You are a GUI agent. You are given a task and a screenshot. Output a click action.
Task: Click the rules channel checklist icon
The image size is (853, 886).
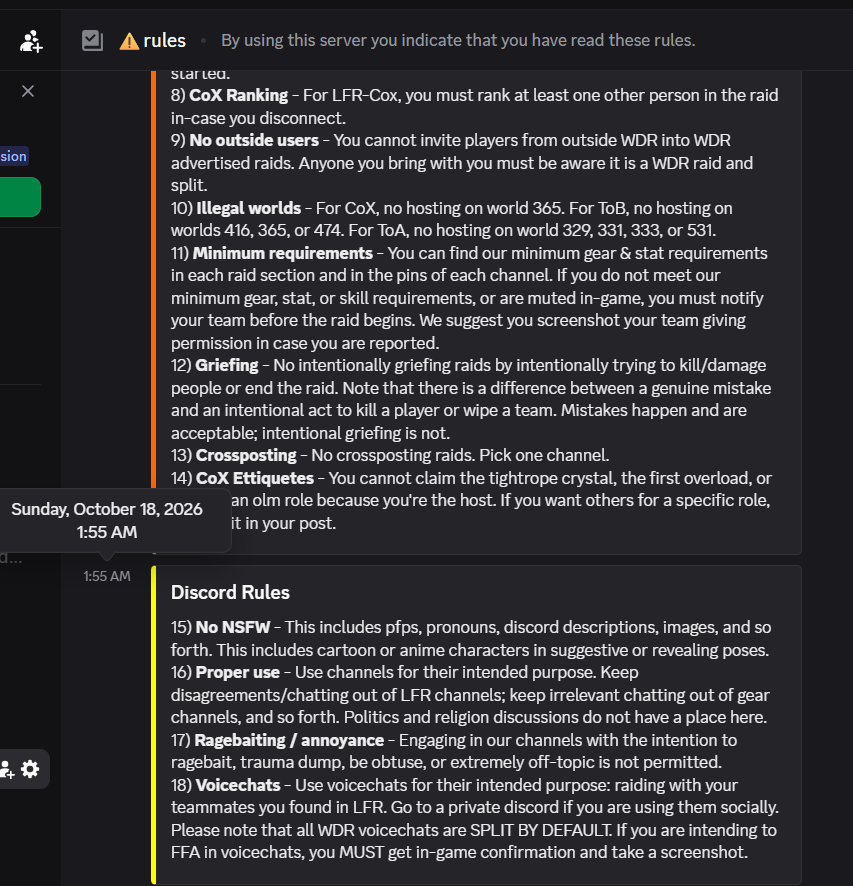point(92,41)
